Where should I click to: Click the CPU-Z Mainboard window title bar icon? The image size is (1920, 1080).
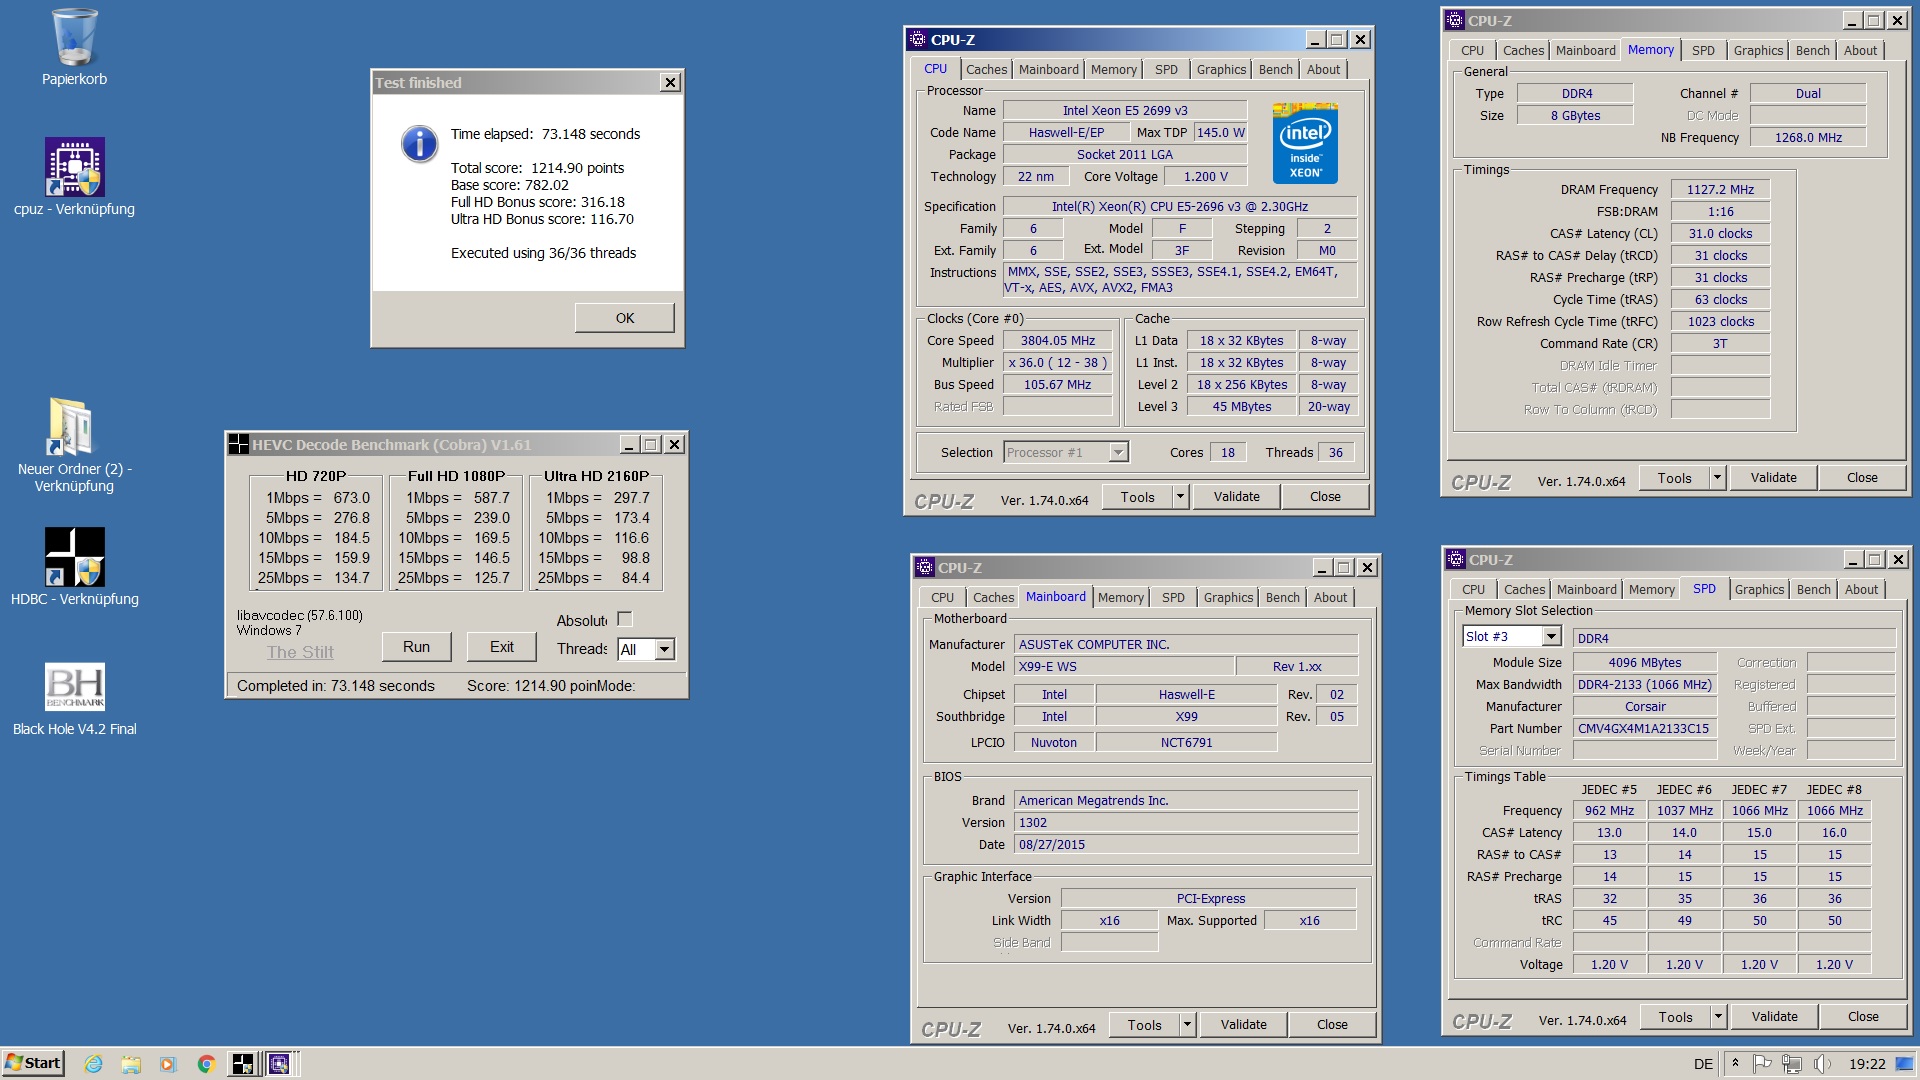pyautogui.click(x=925, y=567)
